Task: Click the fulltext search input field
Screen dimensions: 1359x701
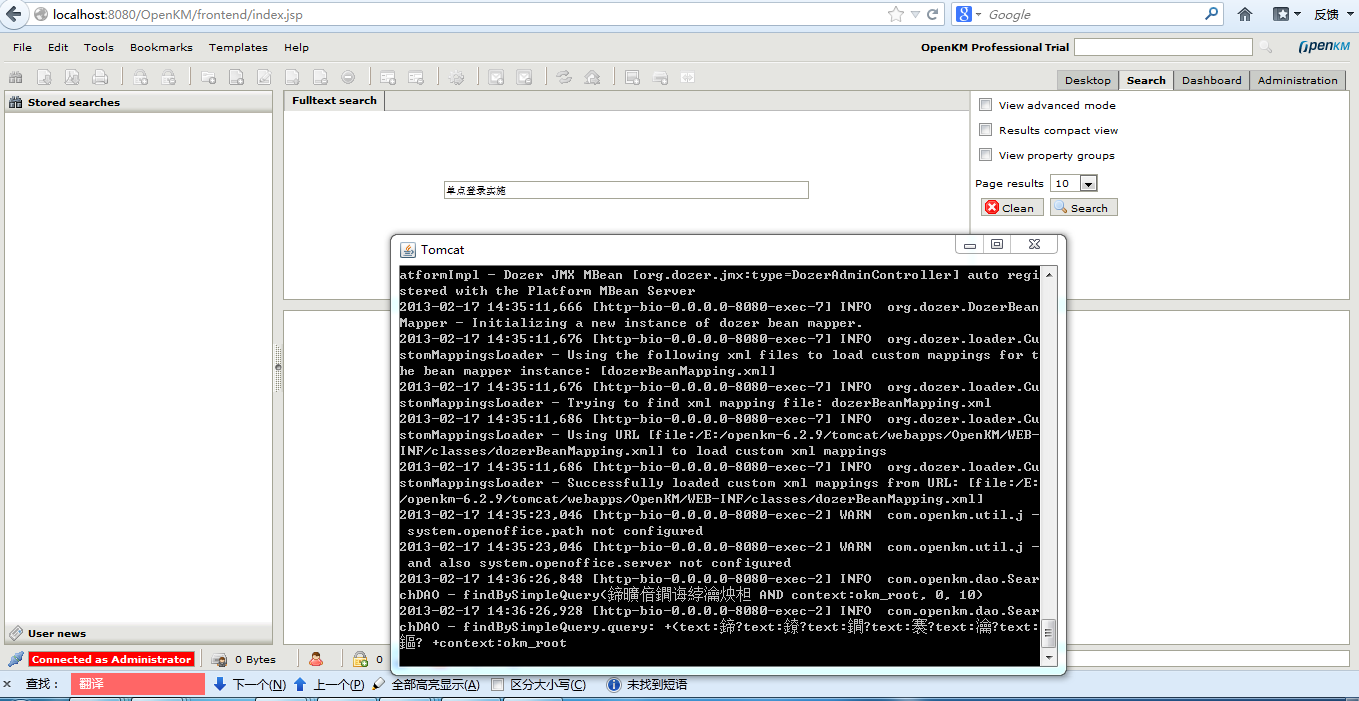Action: click(x=626, y=190)
